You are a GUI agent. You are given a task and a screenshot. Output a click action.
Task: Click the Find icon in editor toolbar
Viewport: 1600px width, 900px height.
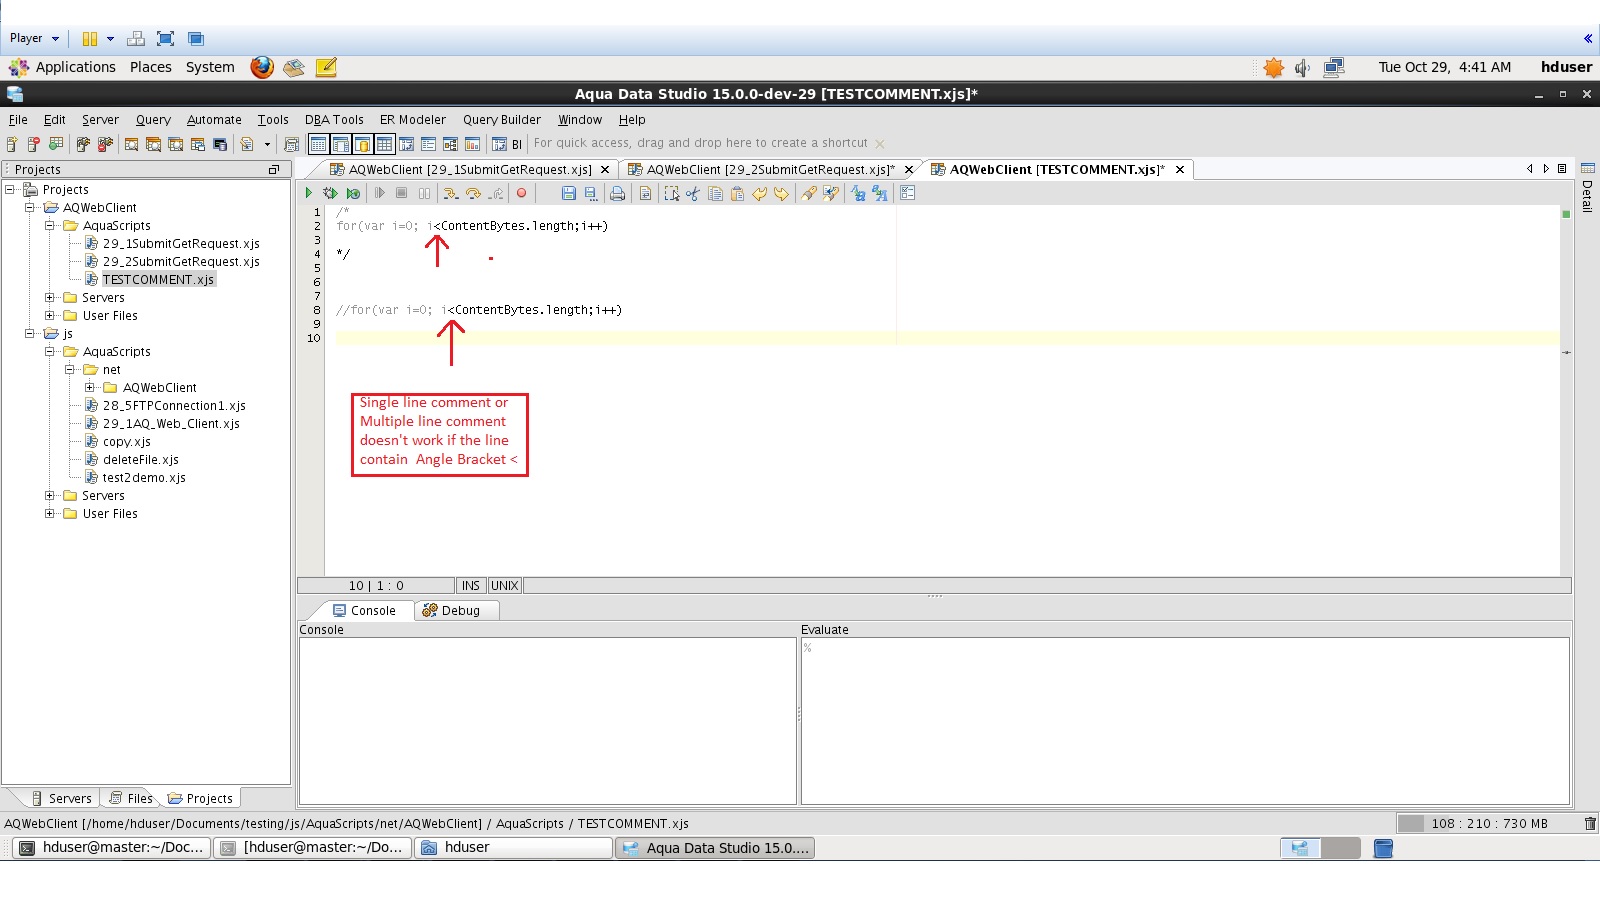808,193
